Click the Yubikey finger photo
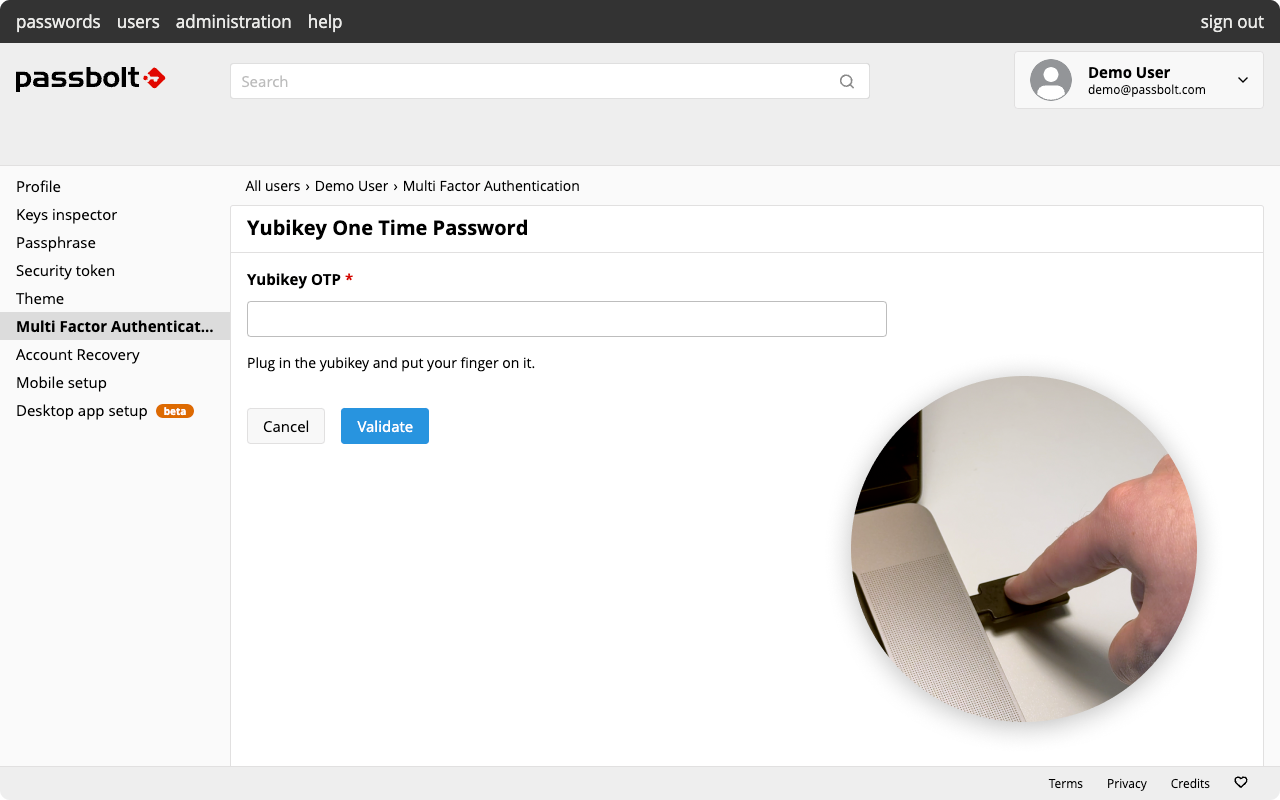Viewport: 1280px width, 800px height. click(x=1024, y=549)
